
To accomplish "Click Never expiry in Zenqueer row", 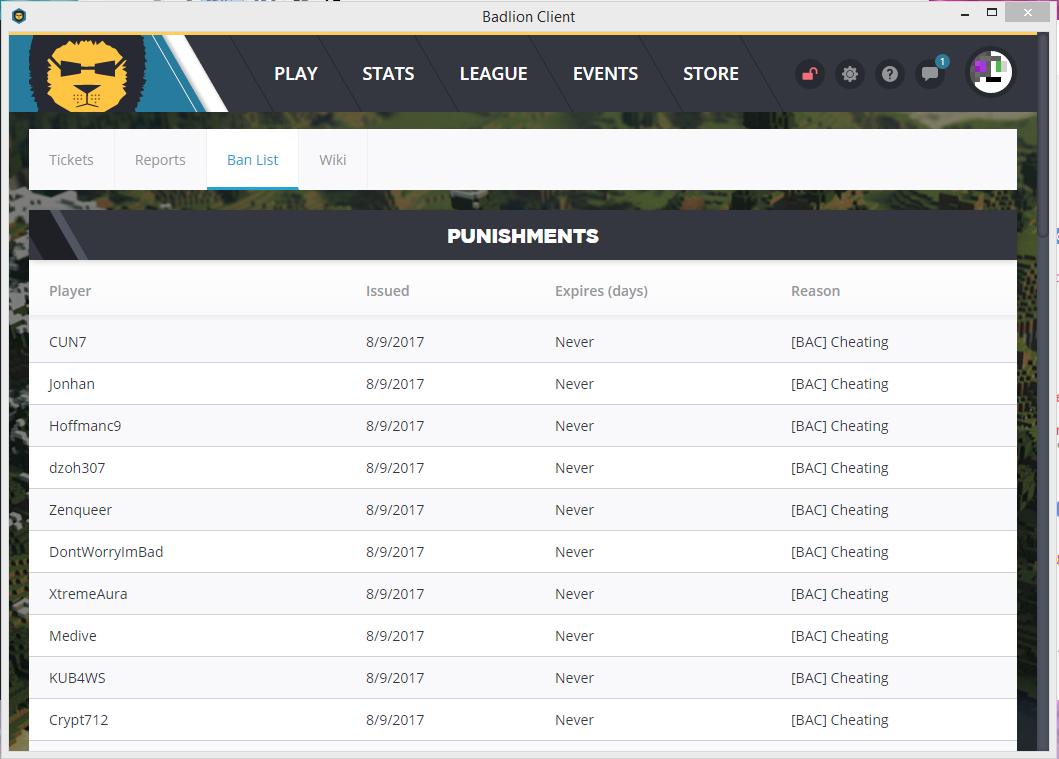I will point(574,511).
